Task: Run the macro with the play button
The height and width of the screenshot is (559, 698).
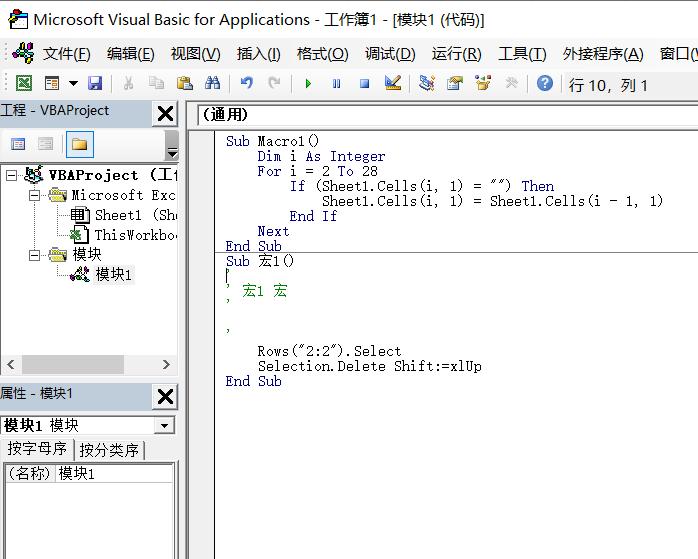Action: coord(308,84)
